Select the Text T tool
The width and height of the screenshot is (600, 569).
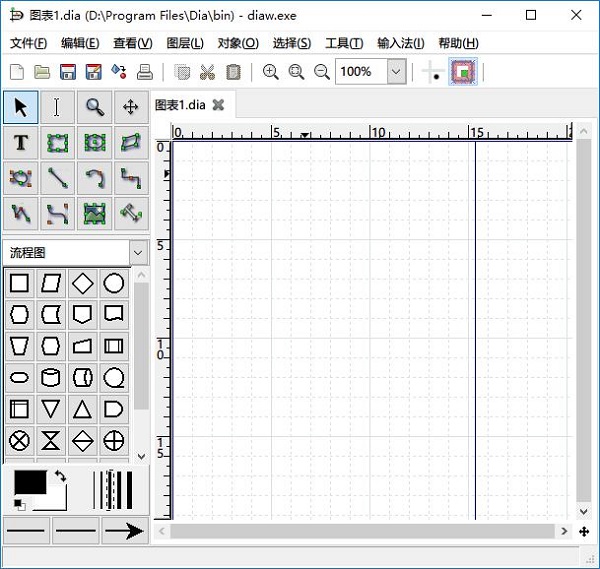tap(21, 143)
